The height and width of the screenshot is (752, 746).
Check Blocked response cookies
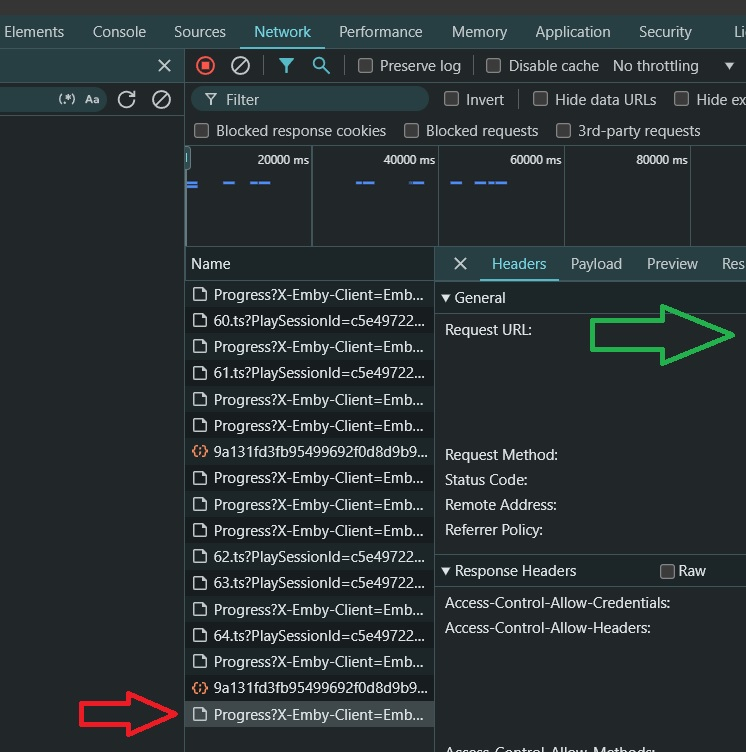201,130
